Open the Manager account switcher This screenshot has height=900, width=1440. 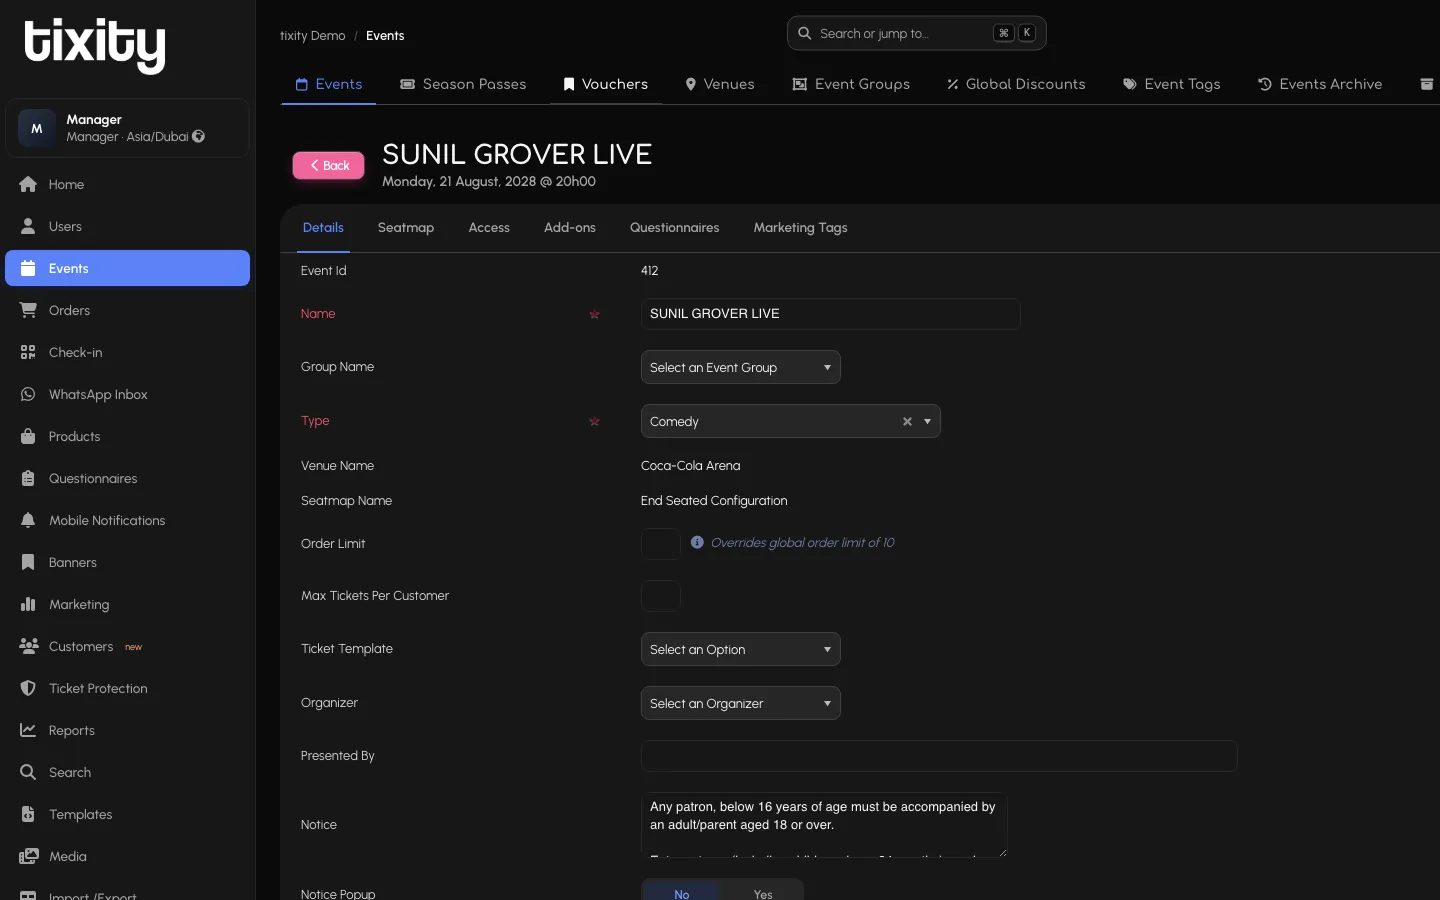127,128
